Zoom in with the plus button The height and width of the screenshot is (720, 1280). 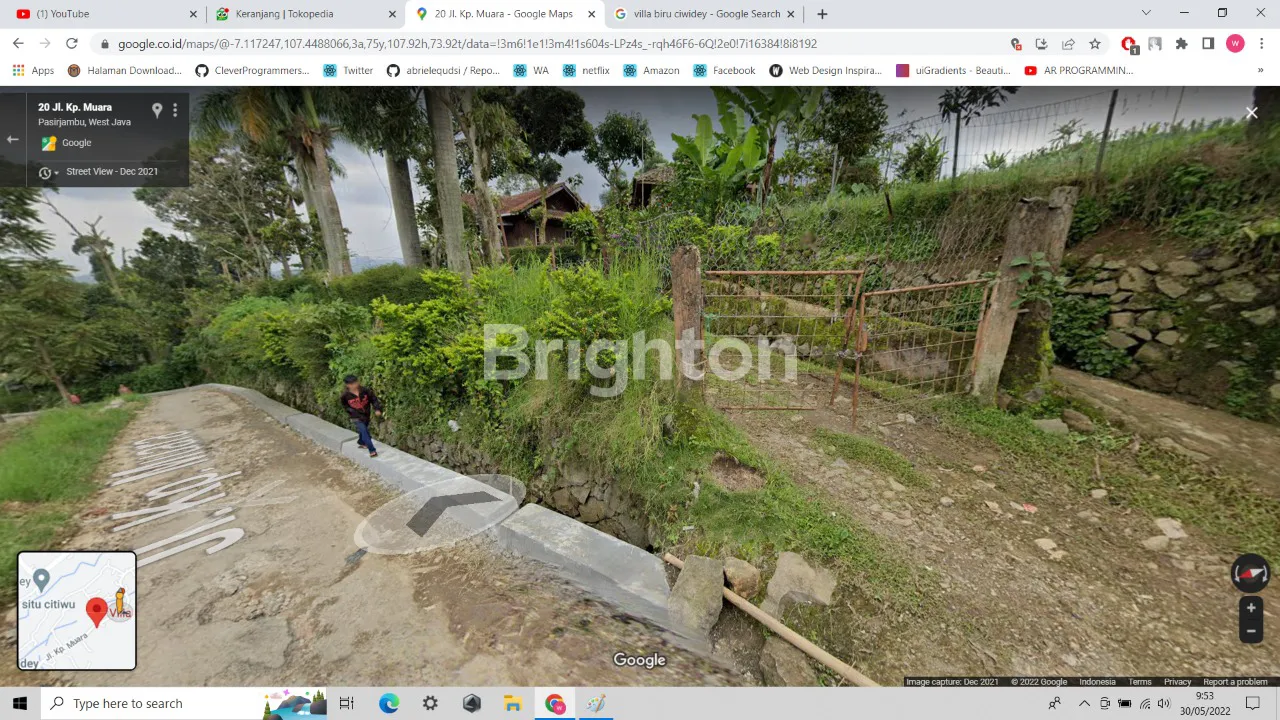(x=1250, y=608)
